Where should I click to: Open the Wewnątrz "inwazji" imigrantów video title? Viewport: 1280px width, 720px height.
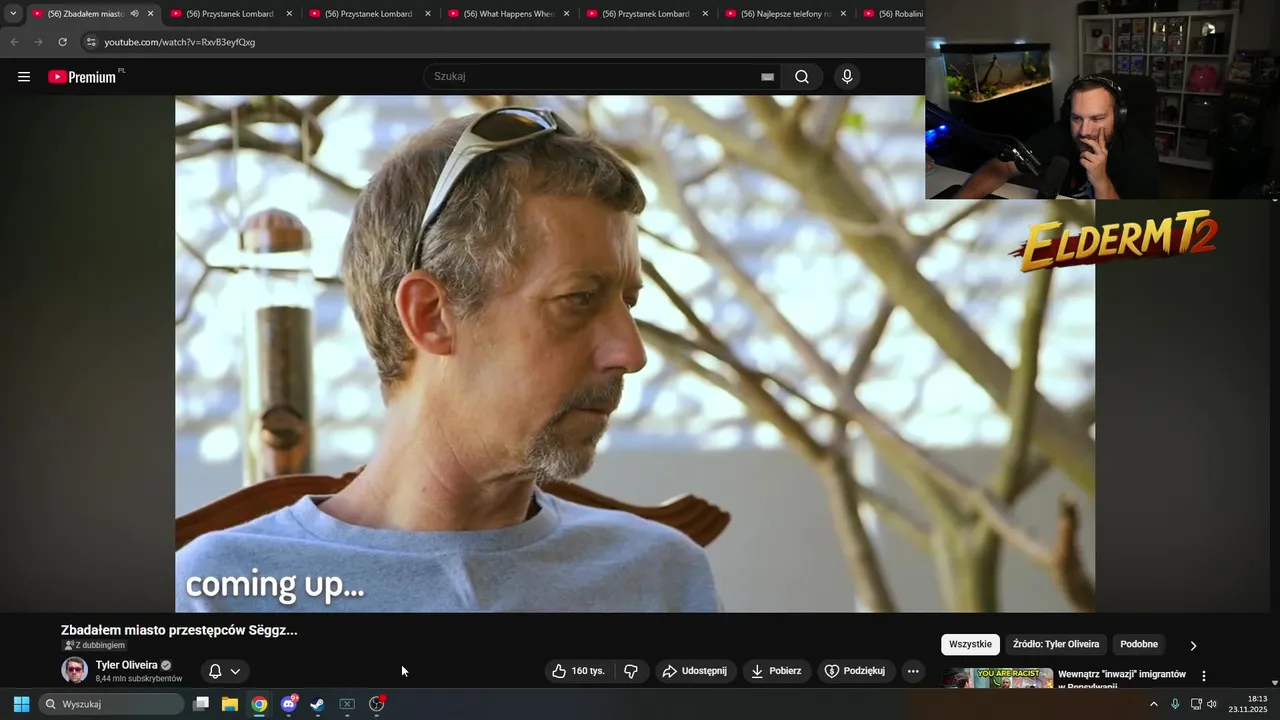pos(1122,678)
